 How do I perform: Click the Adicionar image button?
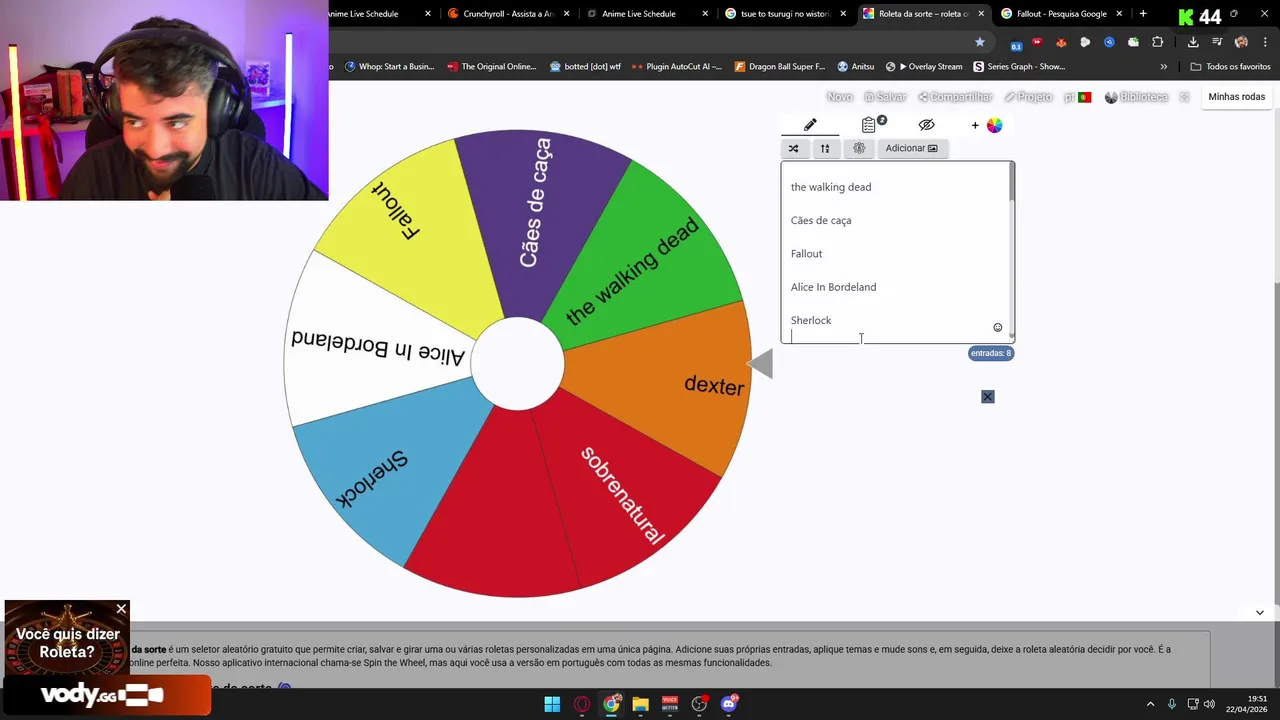pyautogui.click(x=911, y=148)
